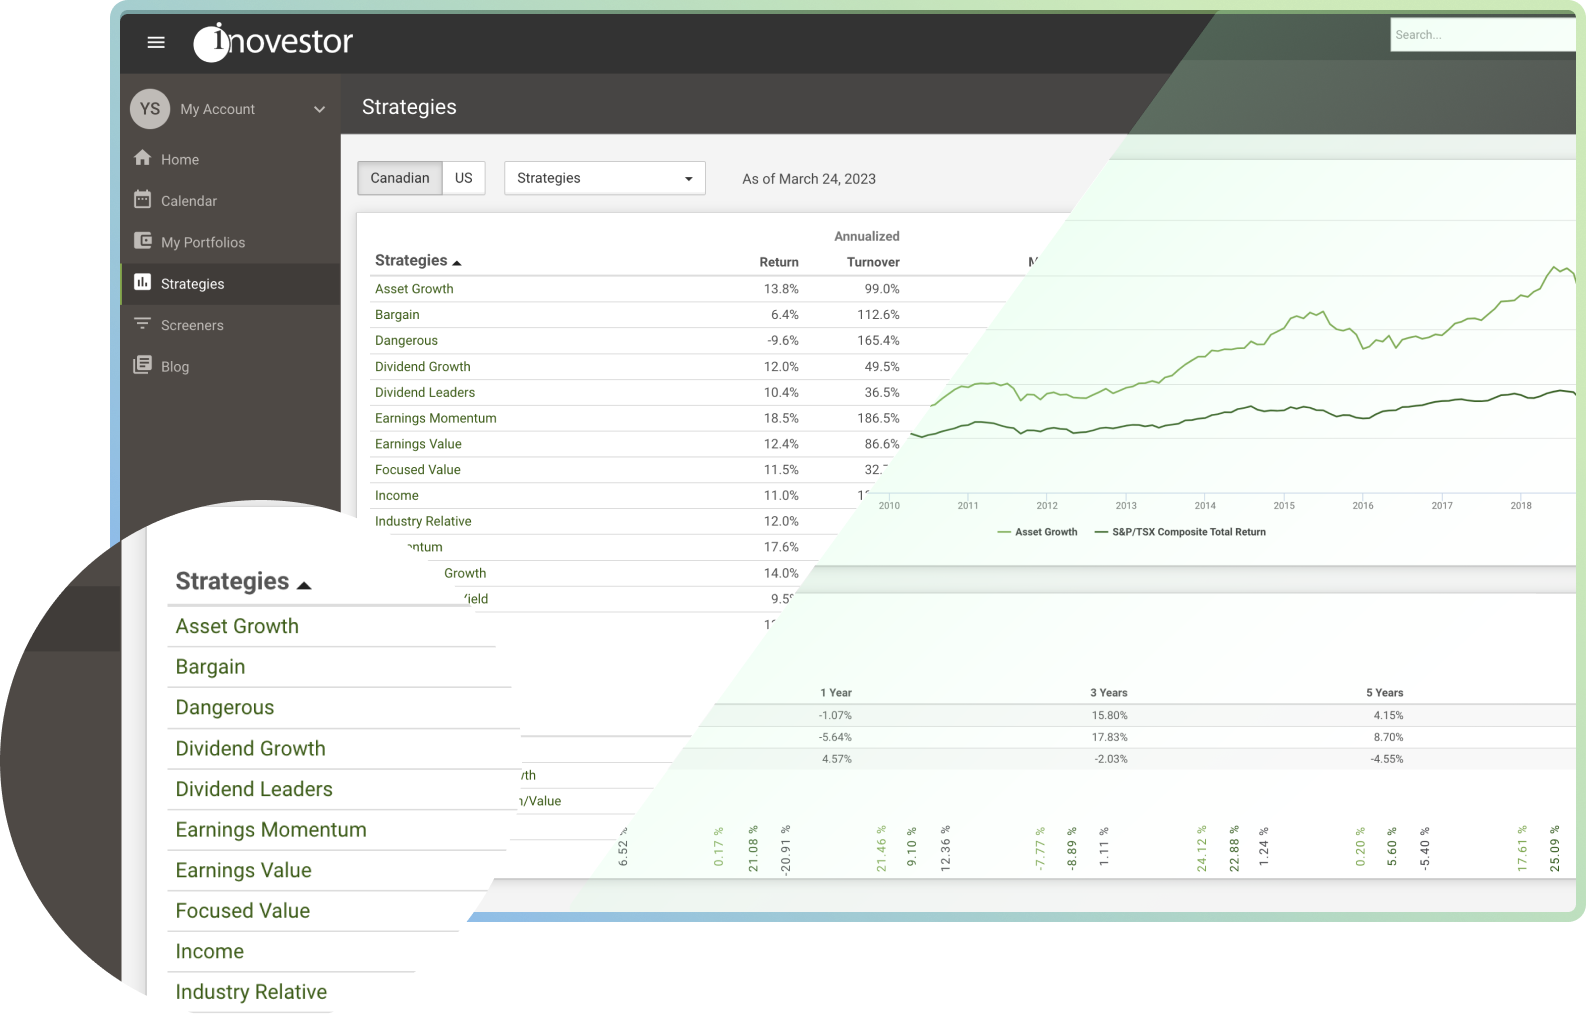This screenshot has width=1586, height=1022.
Task: Open the Bargain strategy link
Action: (x=397, y=315)
